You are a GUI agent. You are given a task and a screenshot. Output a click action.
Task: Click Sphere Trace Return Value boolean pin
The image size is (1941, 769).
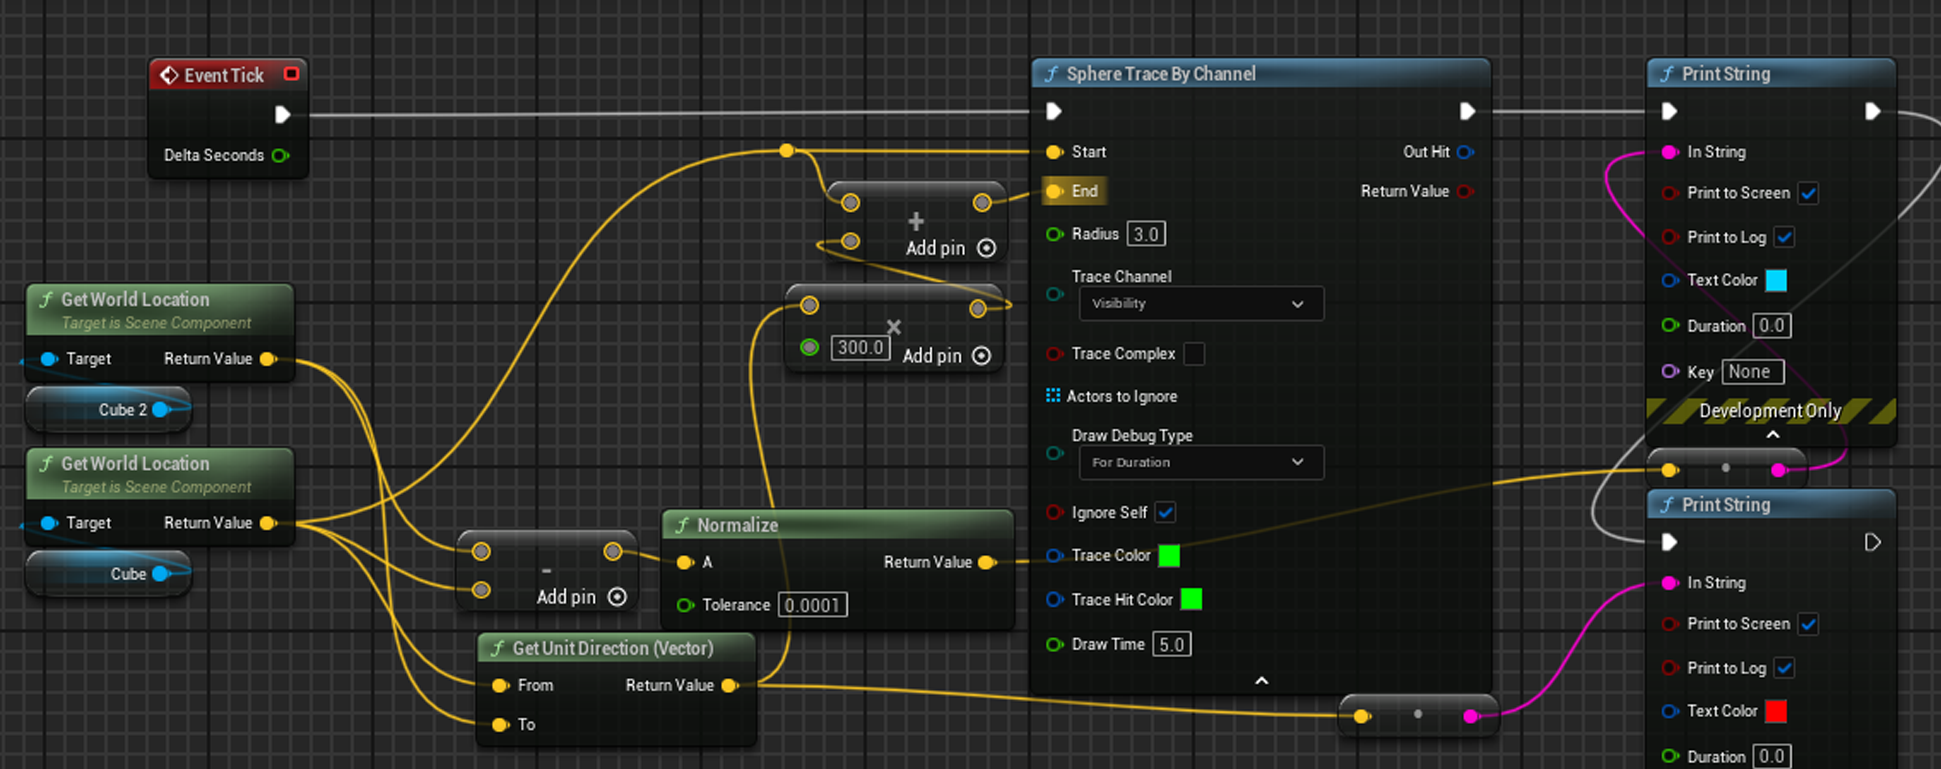pos(1465,191)
